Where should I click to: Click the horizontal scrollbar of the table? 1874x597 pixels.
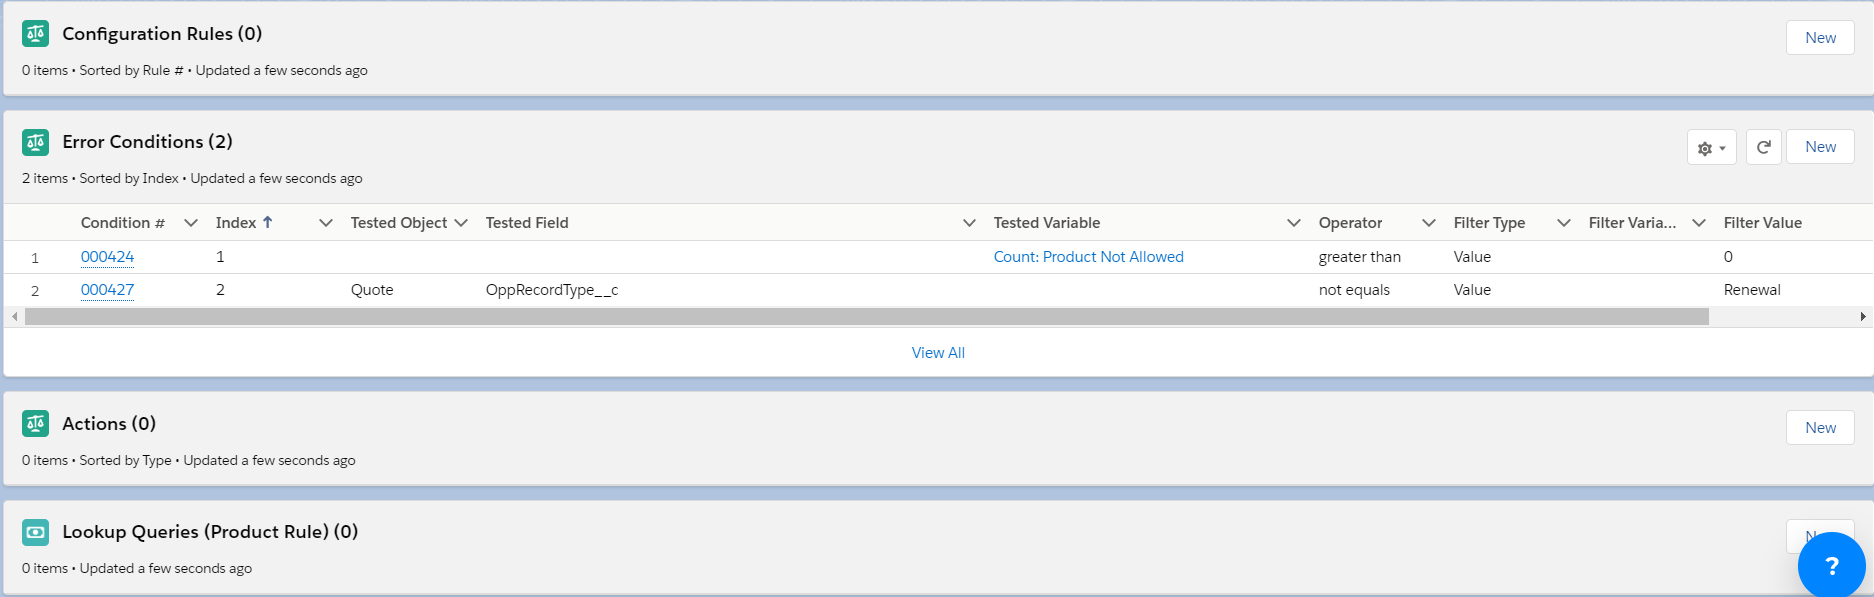point(866,317)
